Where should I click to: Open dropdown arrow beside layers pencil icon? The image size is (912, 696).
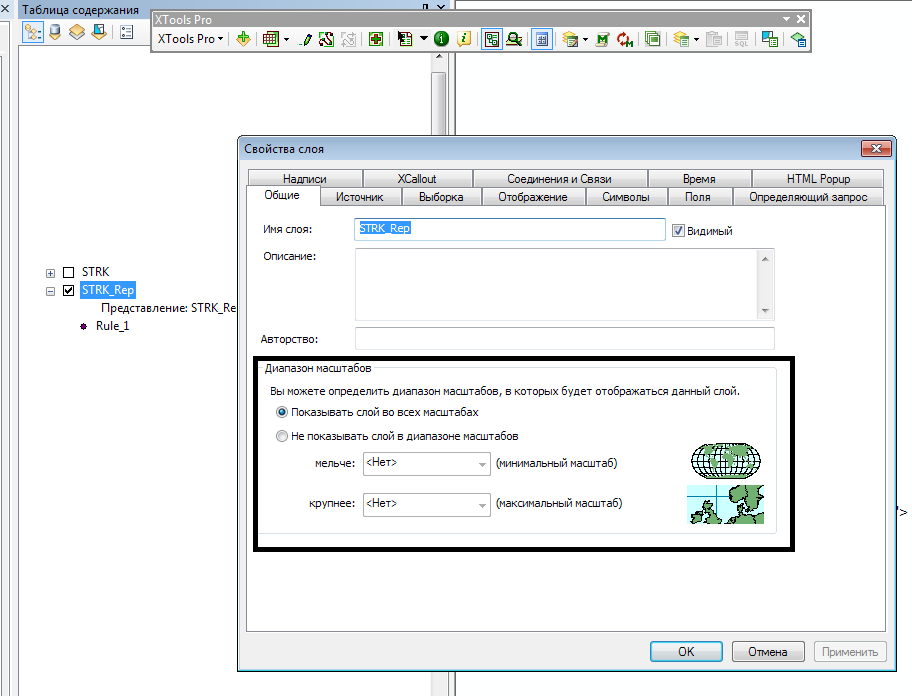585,40
